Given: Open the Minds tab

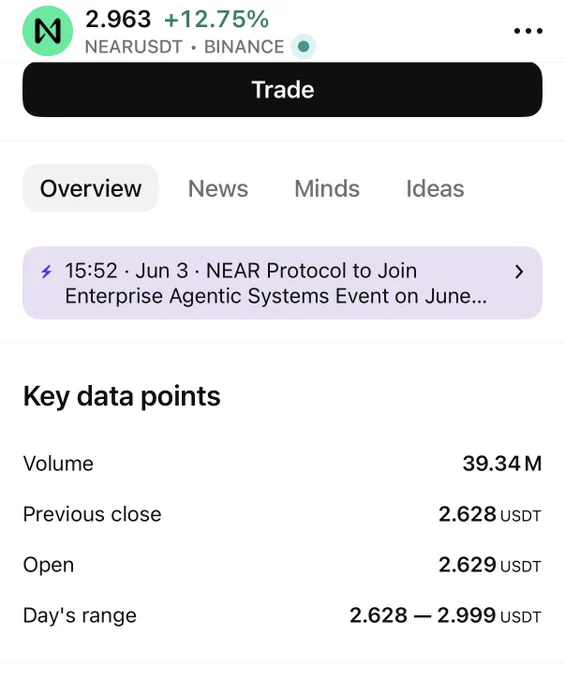Looking at the screenshot, I should tap(327, 188).
